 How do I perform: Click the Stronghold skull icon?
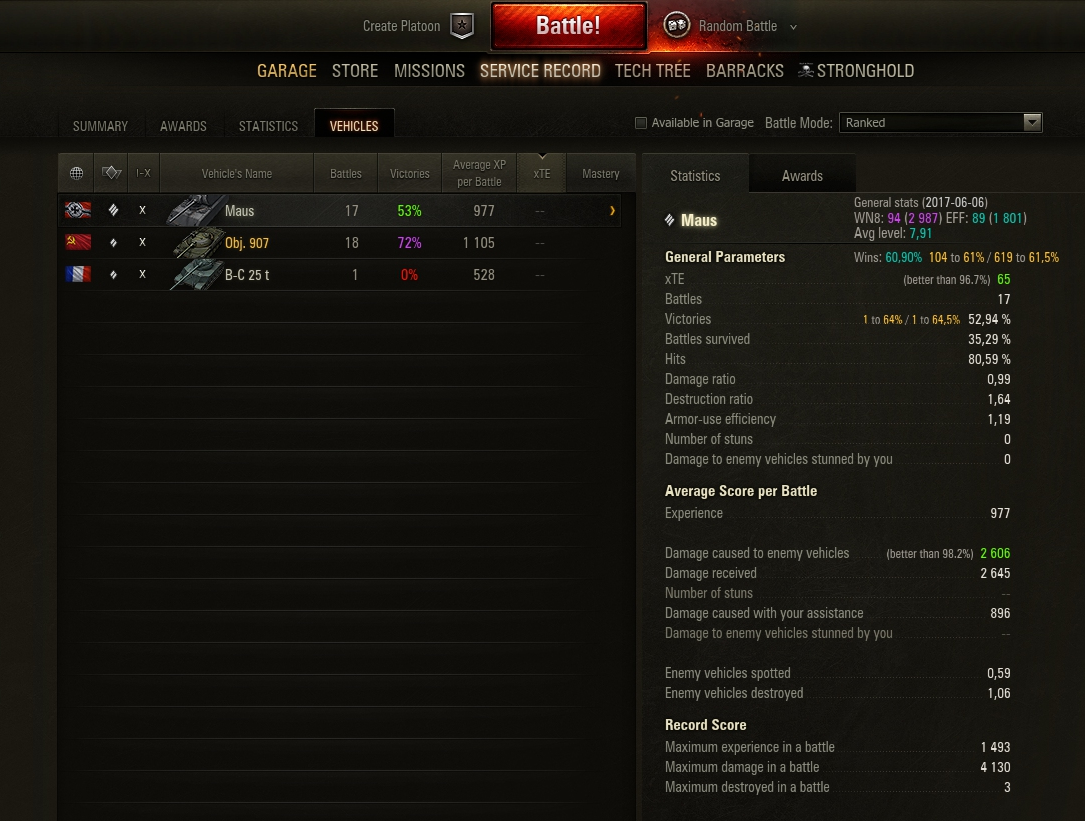(x=805, y=71)
